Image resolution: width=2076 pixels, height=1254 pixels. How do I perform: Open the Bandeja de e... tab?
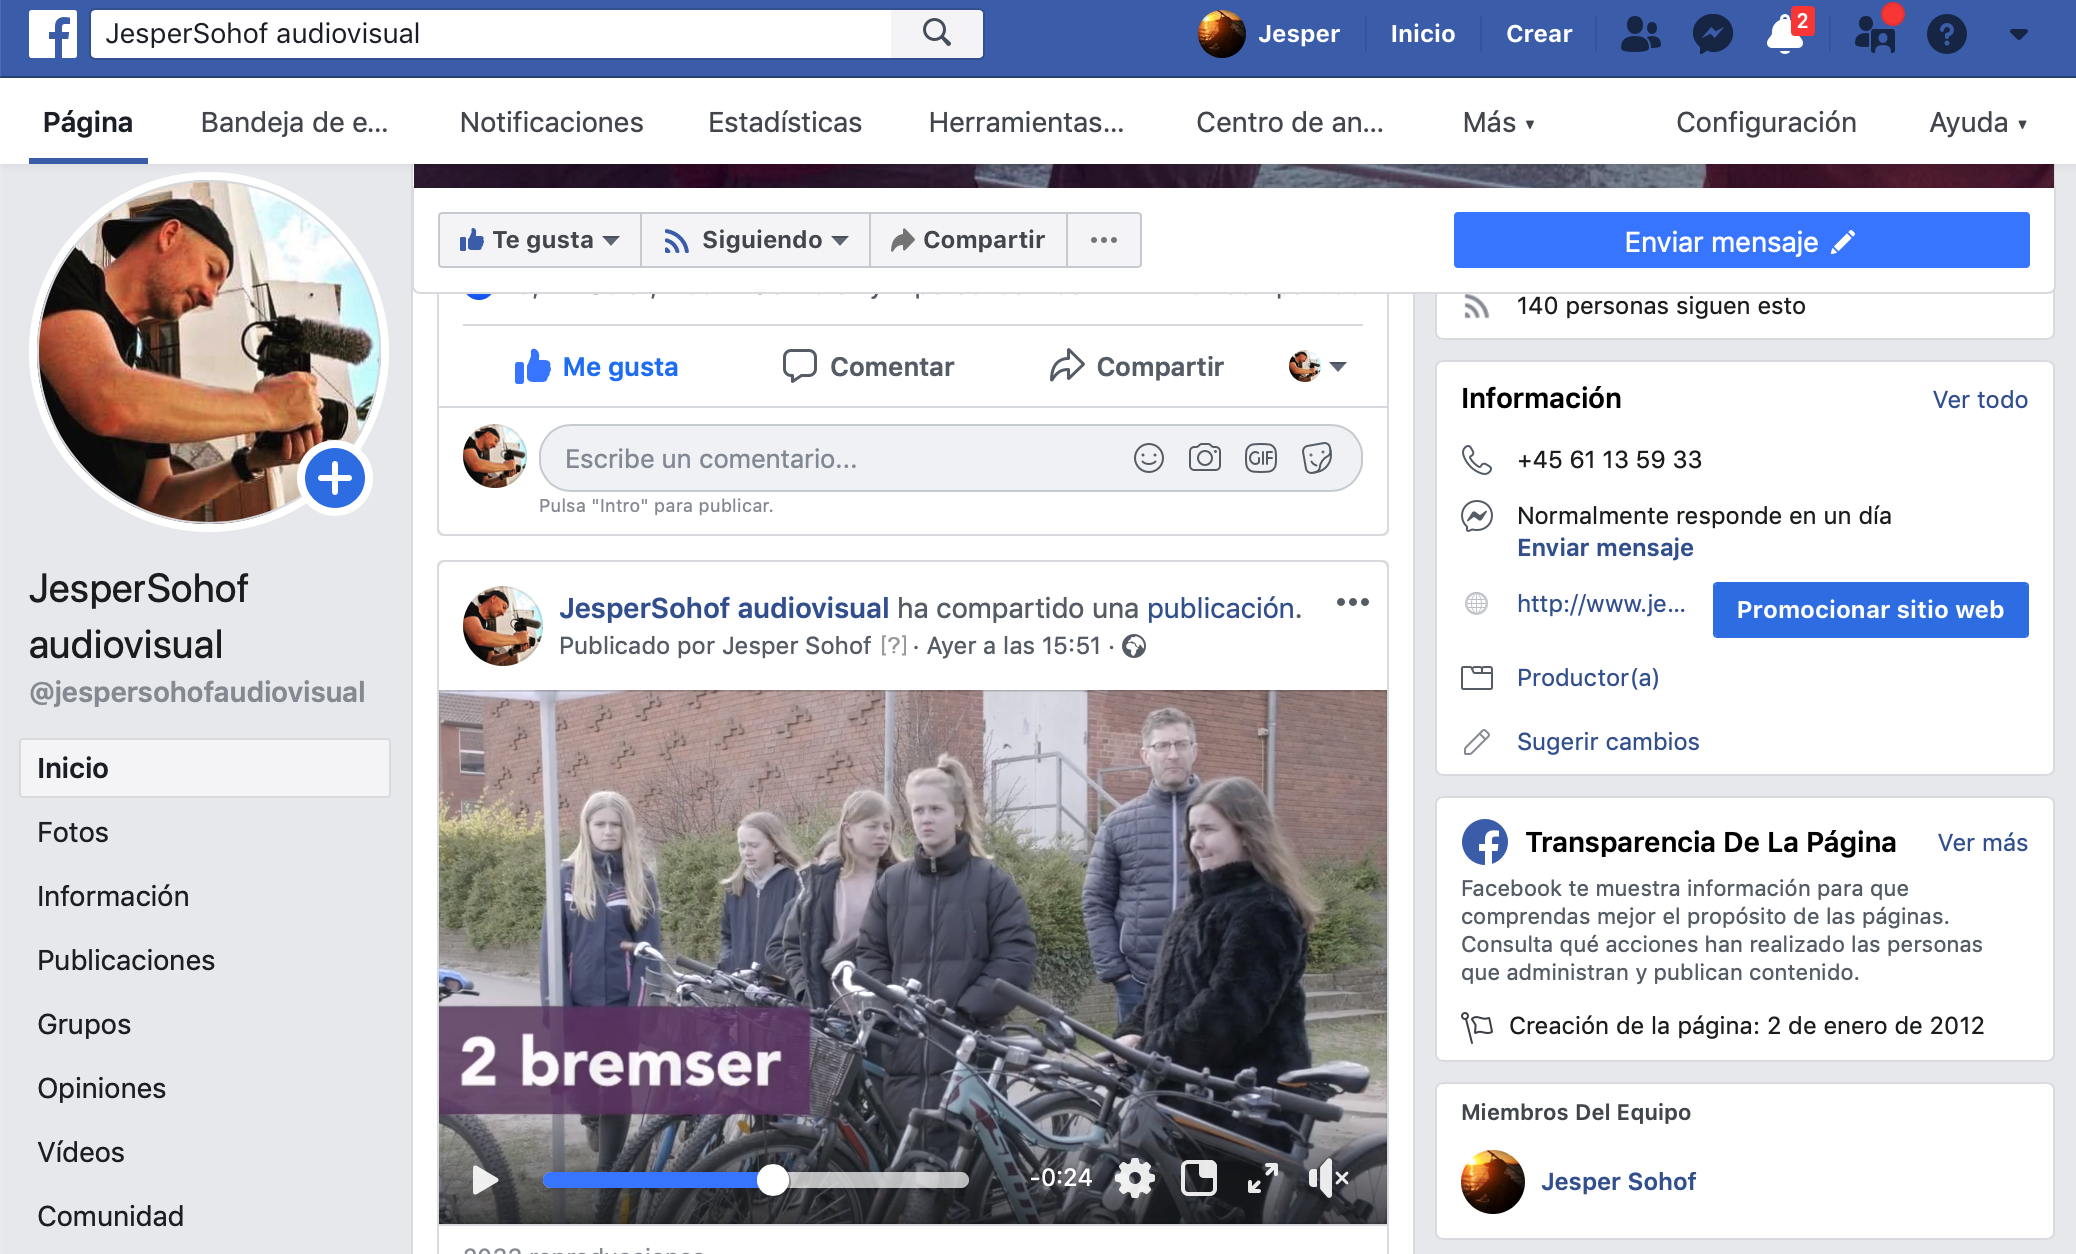point(294,122)
